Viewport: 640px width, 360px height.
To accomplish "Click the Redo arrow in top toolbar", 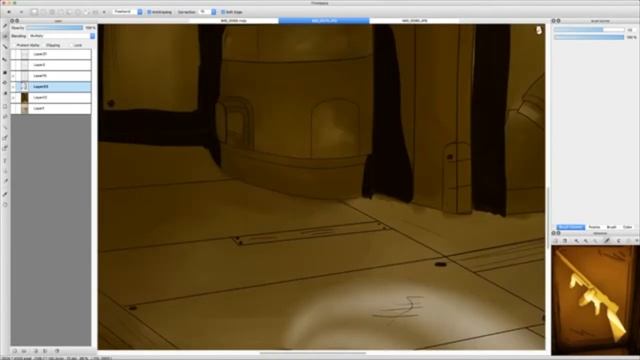I will pyautogui.click(x=21, y=12).
